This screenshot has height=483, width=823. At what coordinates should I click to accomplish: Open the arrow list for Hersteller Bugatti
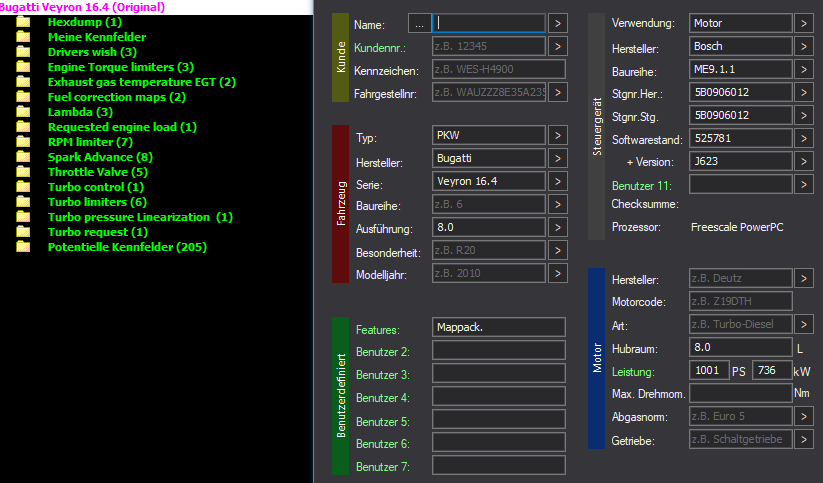[558, 159]
